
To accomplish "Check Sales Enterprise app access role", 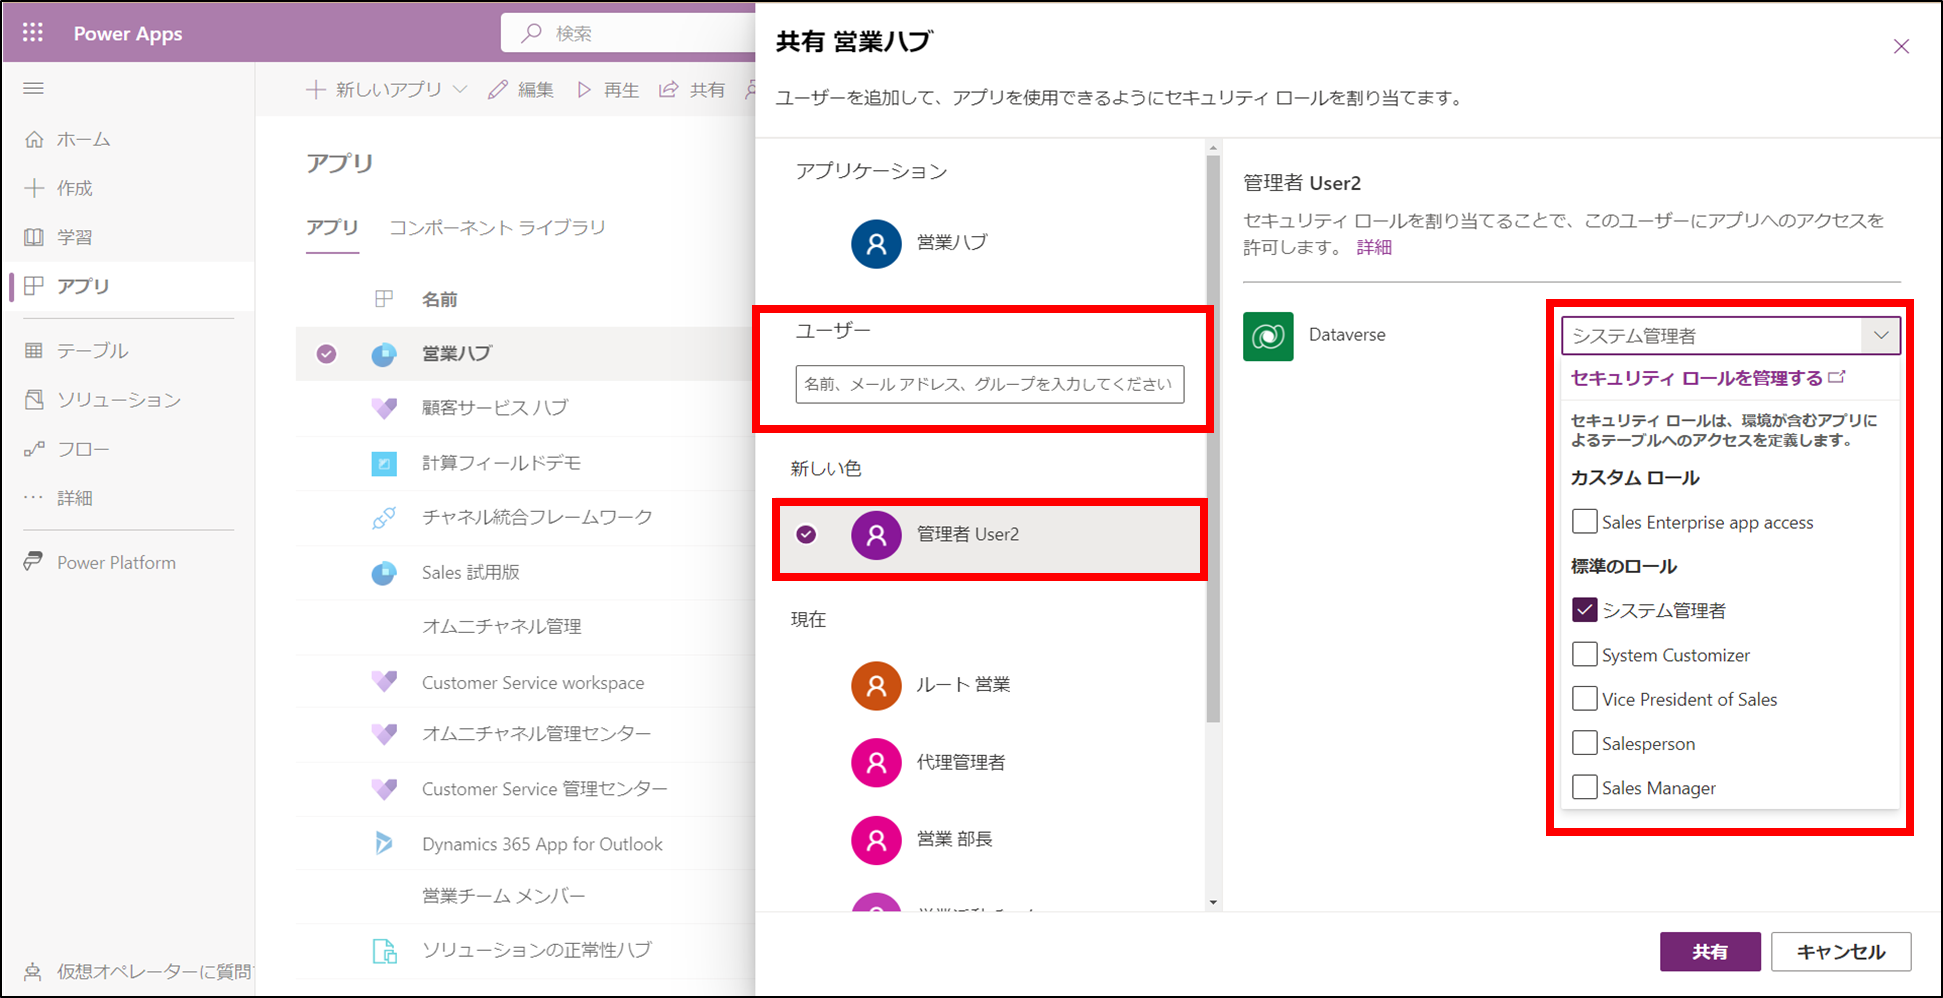I will pyautogui.click(x=1584, y=521).
